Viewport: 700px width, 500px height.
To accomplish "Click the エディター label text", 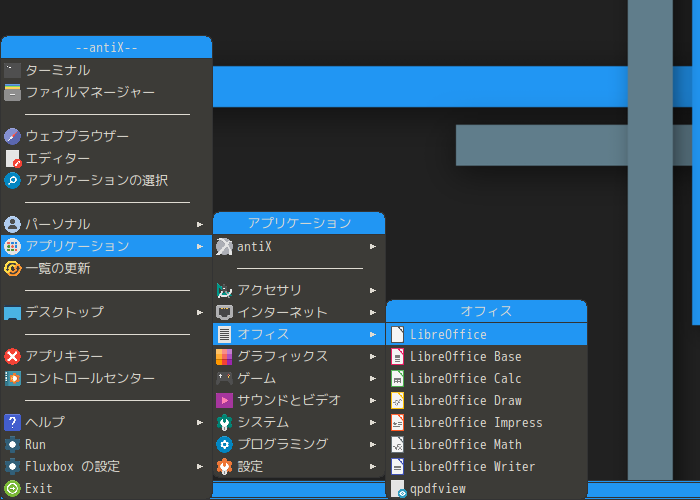I will (58, 158).
